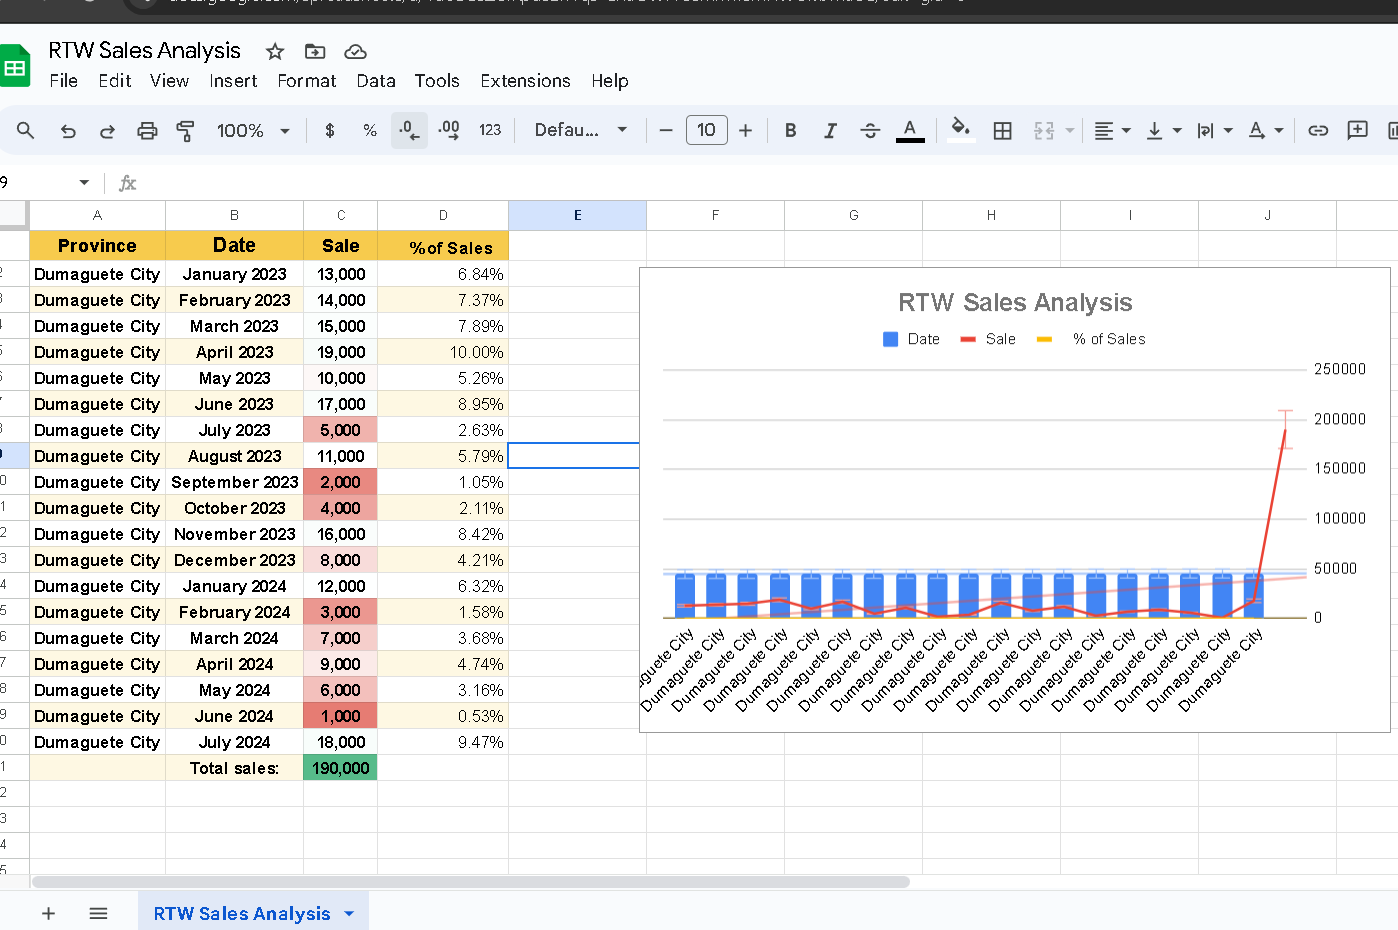Decrease decimal places
The image size is (1398, 930).
point(409,130)
